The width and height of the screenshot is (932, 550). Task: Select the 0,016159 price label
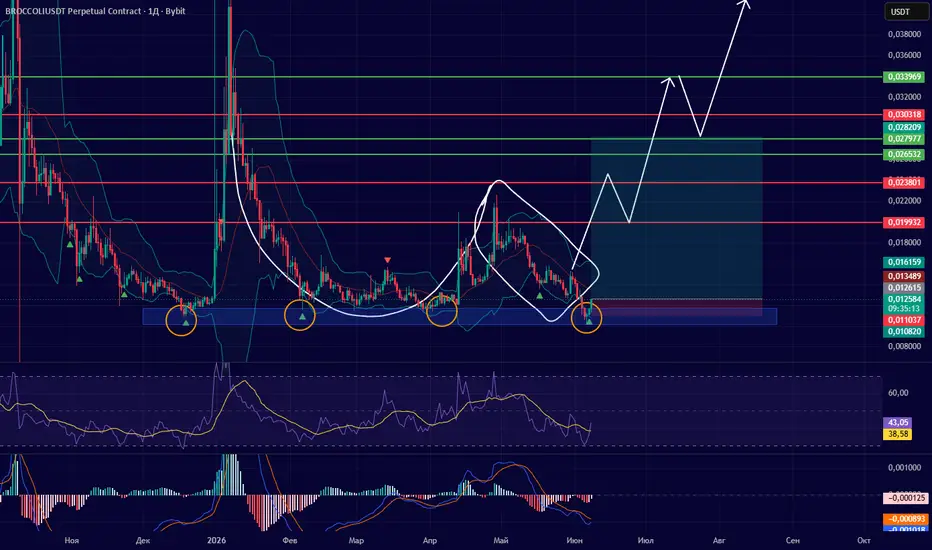click(x=904, y=262)
